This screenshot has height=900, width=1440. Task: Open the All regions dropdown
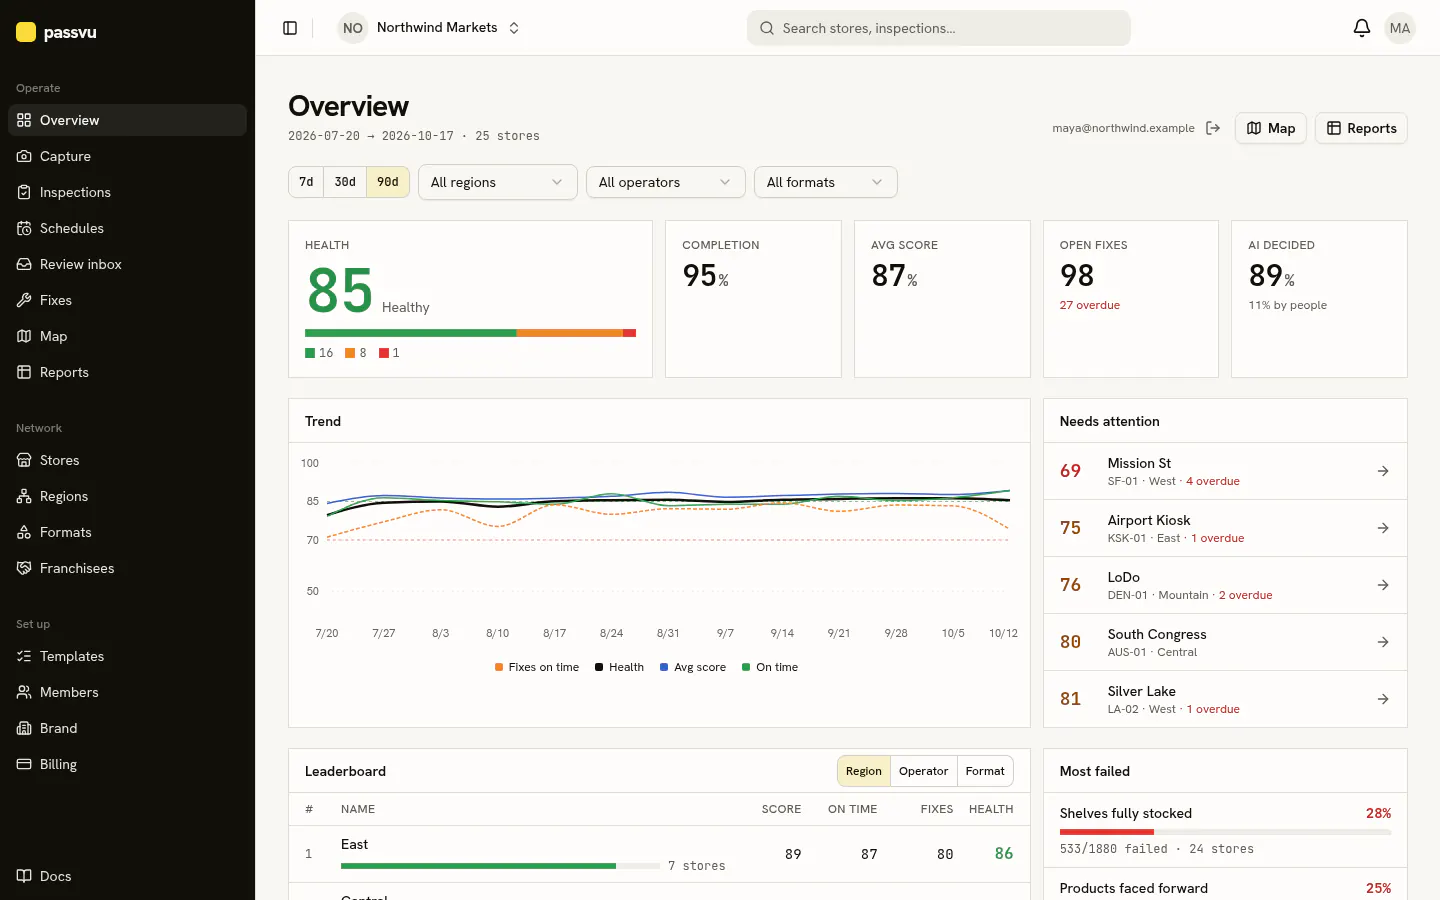click(498, 182)
